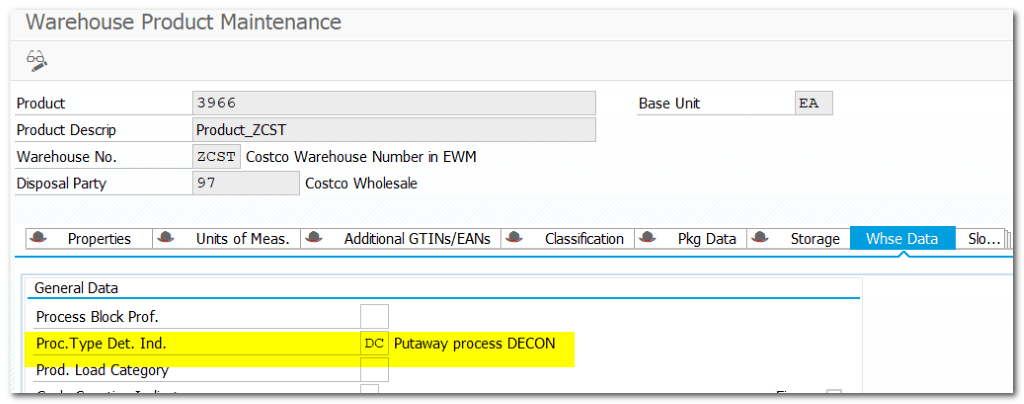Click the Prod. Load Category field
1024x404 pixels.
375,370
